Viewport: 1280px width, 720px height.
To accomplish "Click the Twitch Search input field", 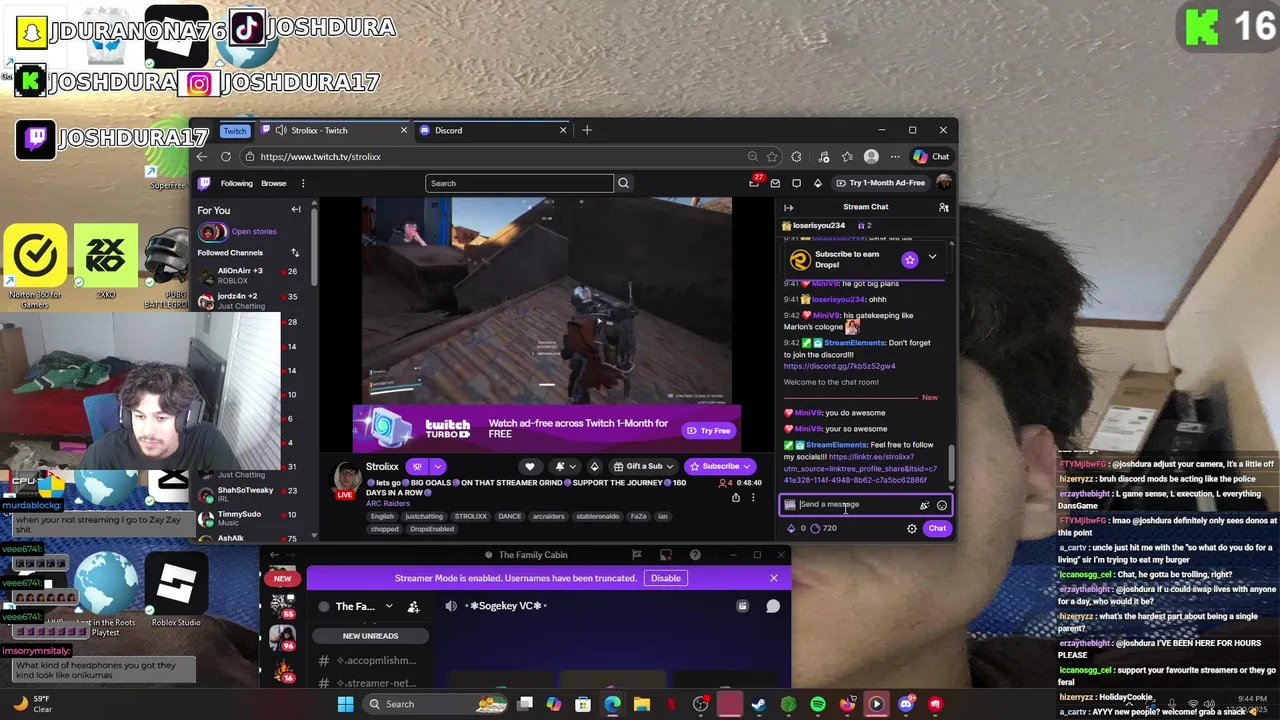I will click(519, 183).
